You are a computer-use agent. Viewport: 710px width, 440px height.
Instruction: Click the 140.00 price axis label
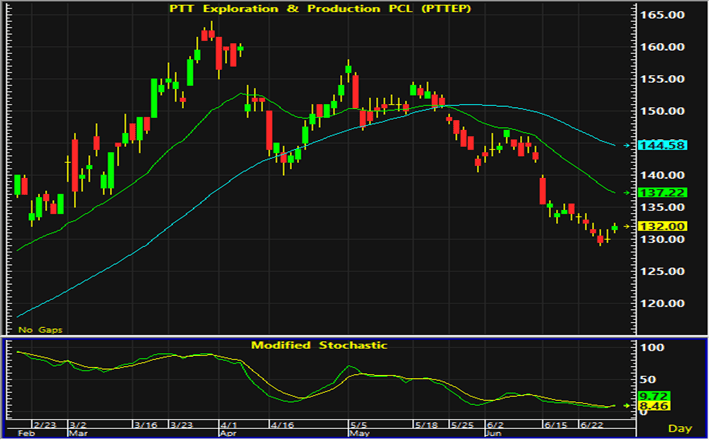662,175
